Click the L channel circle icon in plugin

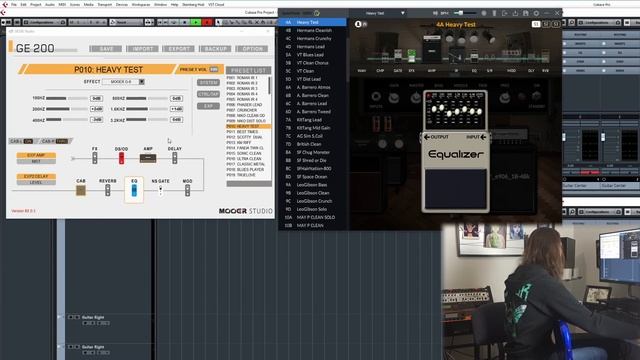358,24
